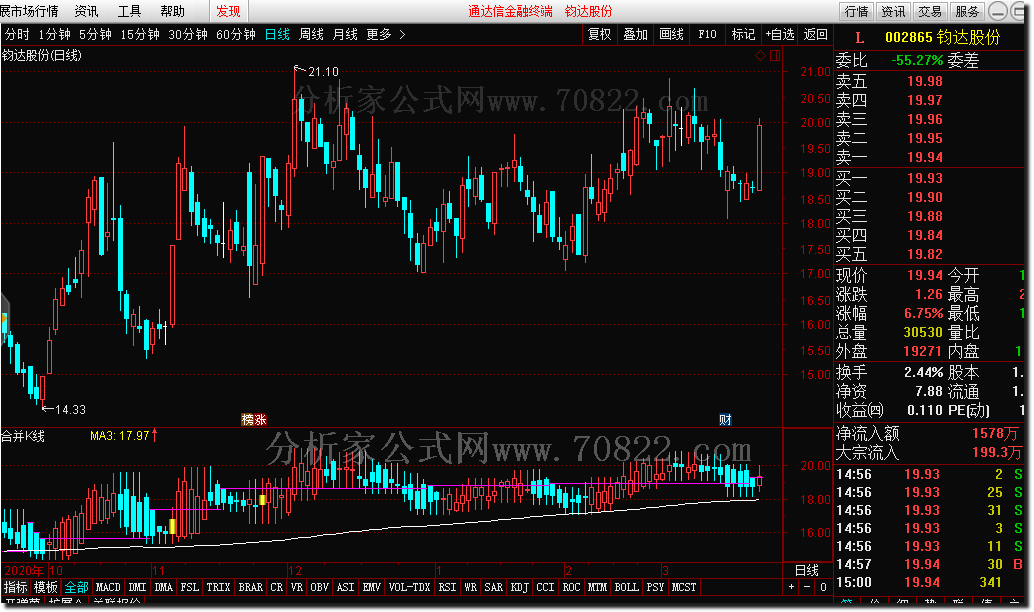Select the OBV indicator tab

click(320, 587)
